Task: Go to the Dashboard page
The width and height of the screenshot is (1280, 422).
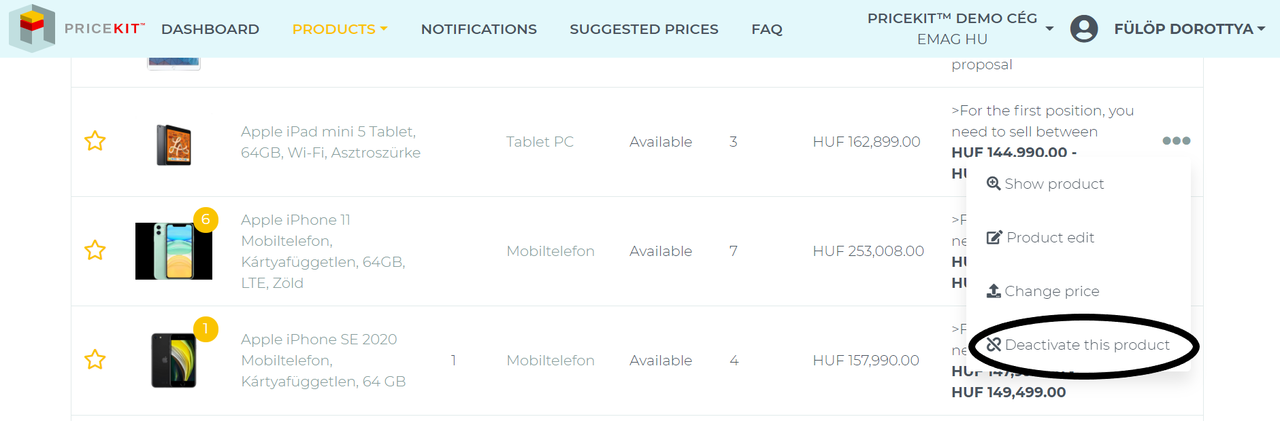Action: pos(210,29)
